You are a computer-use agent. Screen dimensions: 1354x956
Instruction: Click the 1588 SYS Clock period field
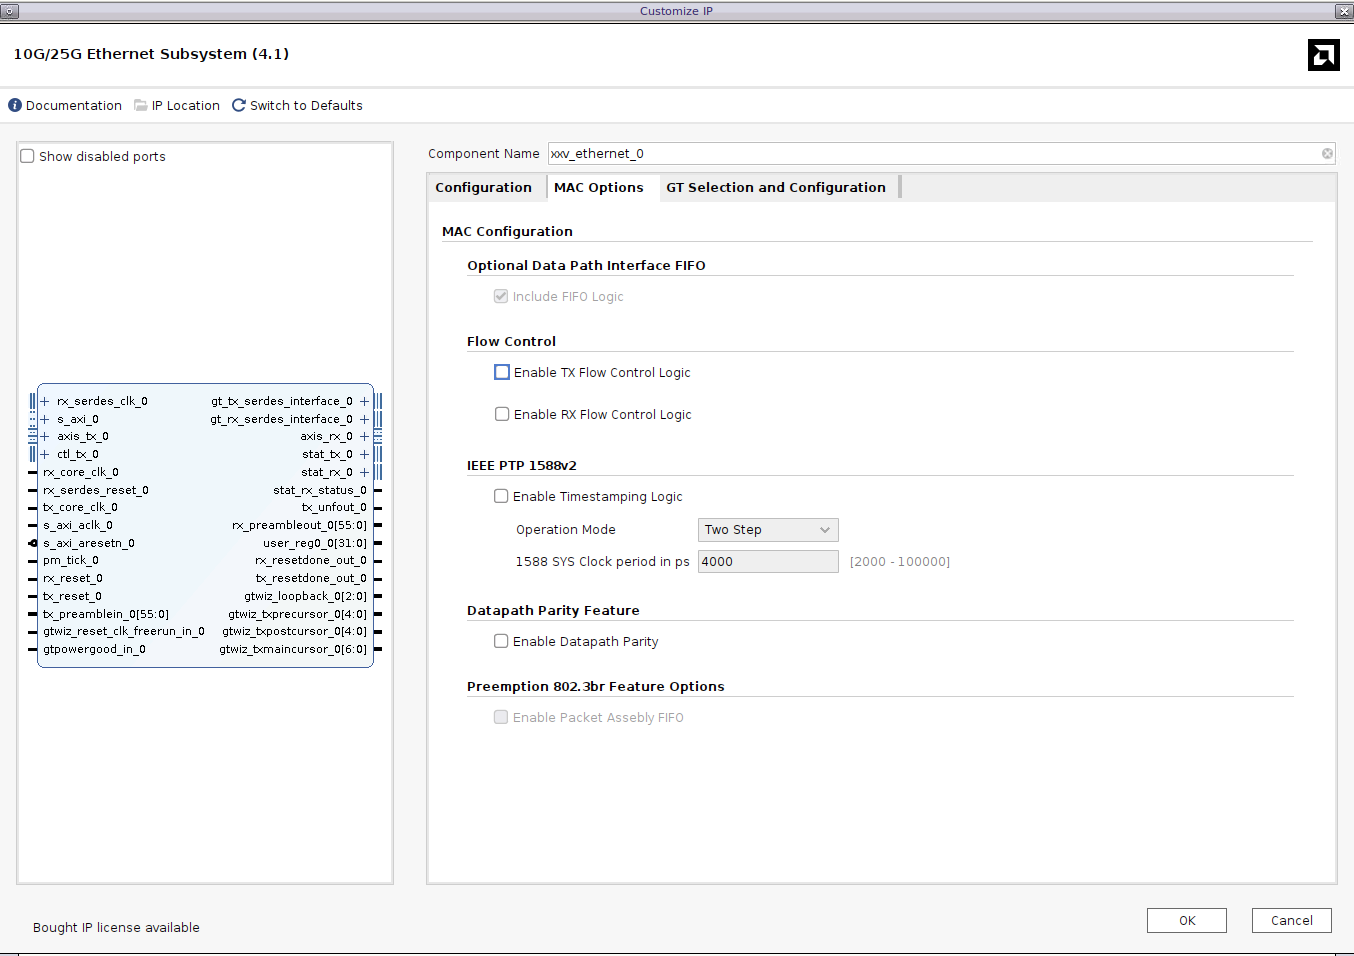pyautogui.click(x=767, y=562)
